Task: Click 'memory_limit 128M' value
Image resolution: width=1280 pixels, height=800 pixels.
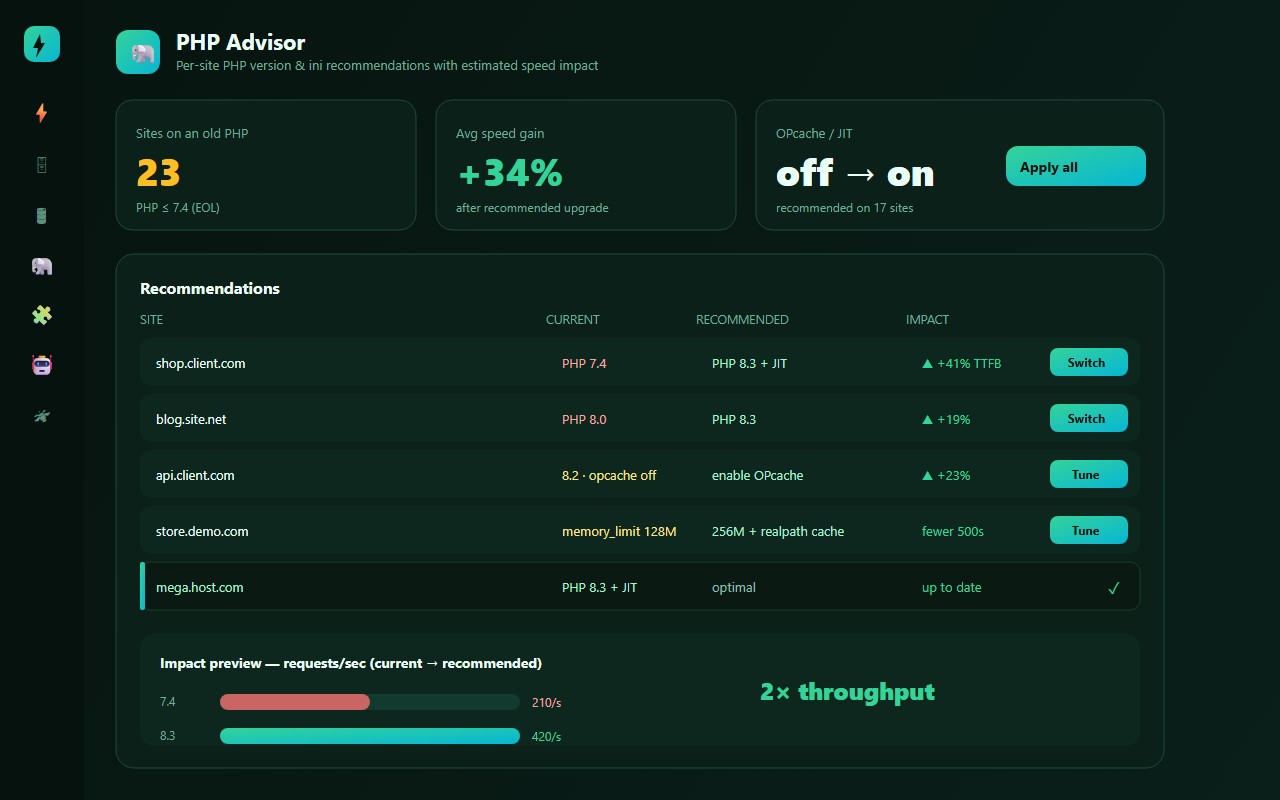Action: tap(619, 532)
